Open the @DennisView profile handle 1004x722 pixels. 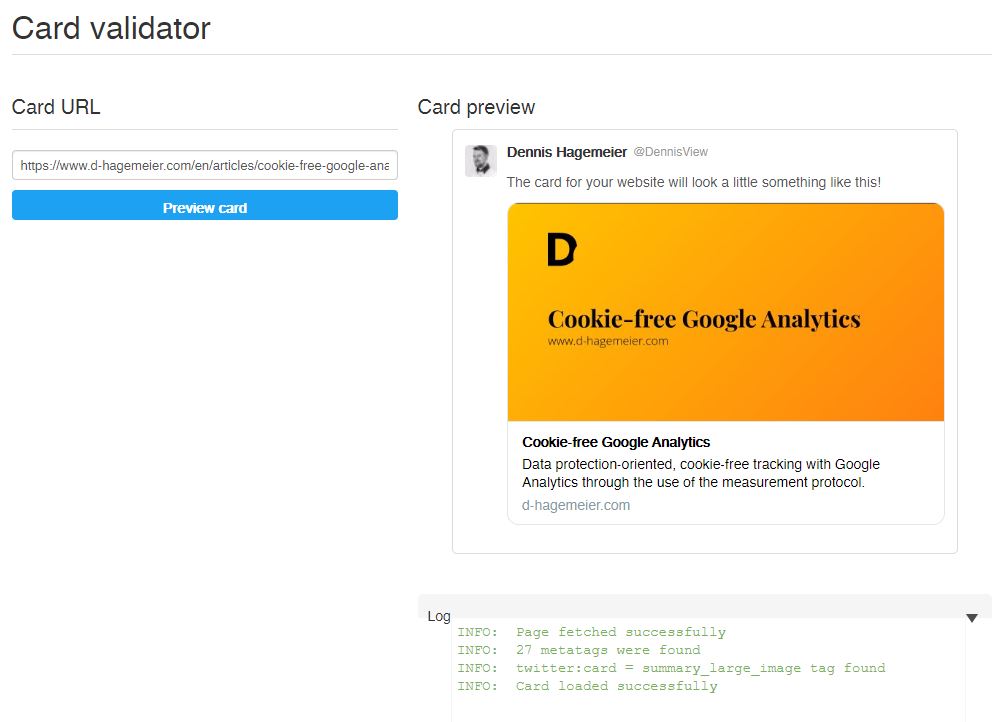point(669,152)
